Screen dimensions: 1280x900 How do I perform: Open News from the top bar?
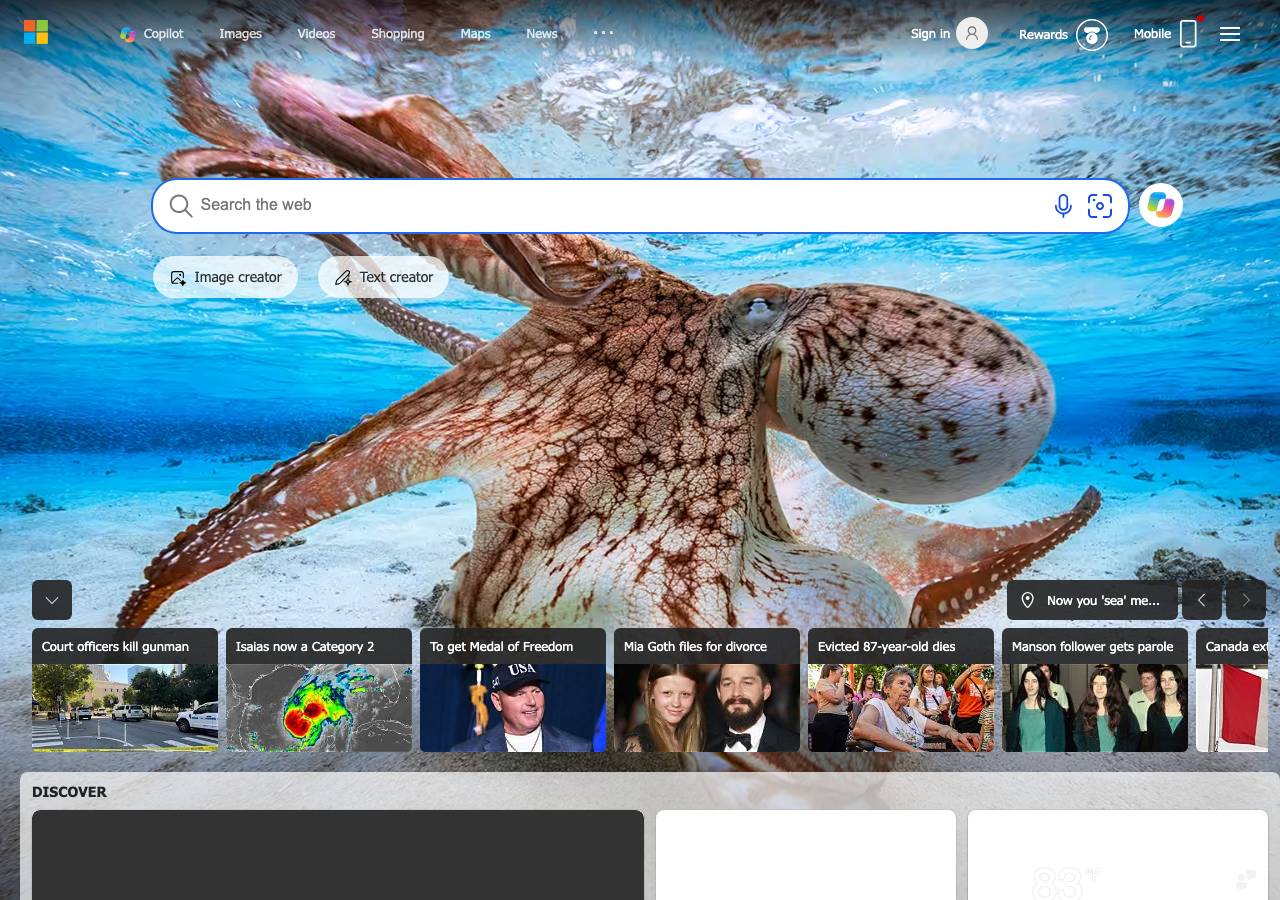click(x=542, y=34)
